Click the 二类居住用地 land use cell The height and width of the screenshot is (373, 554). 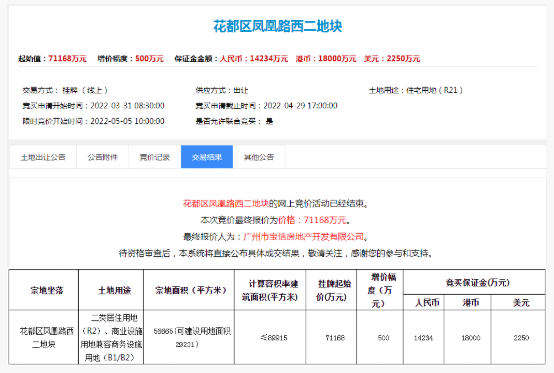tap(111, 338)
